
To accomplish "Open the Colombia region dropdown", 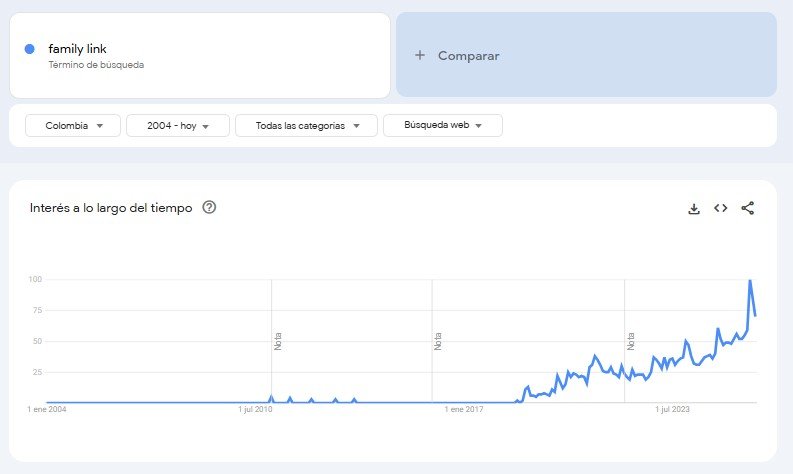I will click(73, 126).
